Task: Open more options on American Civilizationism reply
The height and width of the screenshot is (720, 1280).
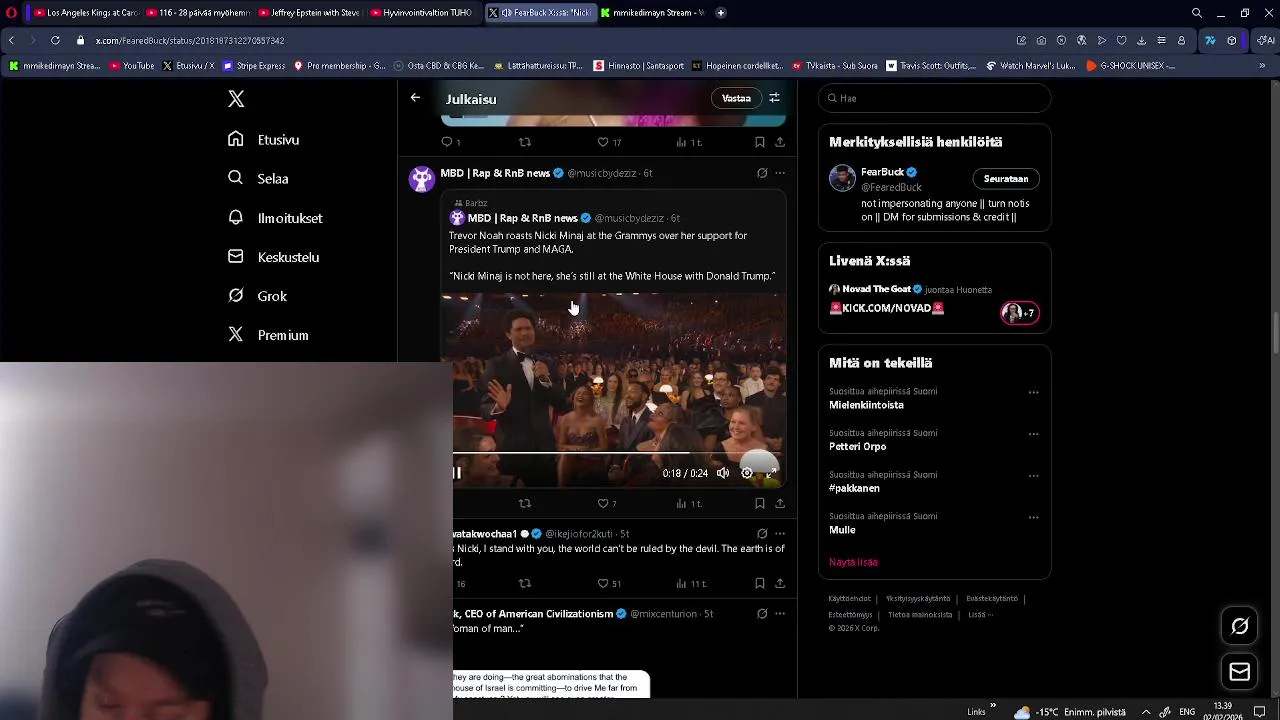Action: (x=780, y=614)
